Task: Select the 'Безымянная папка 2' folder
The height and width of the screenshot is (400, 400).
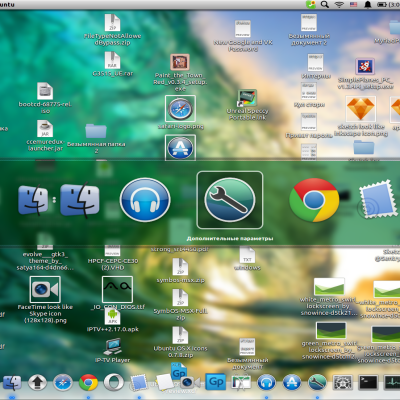Action: 96,139
